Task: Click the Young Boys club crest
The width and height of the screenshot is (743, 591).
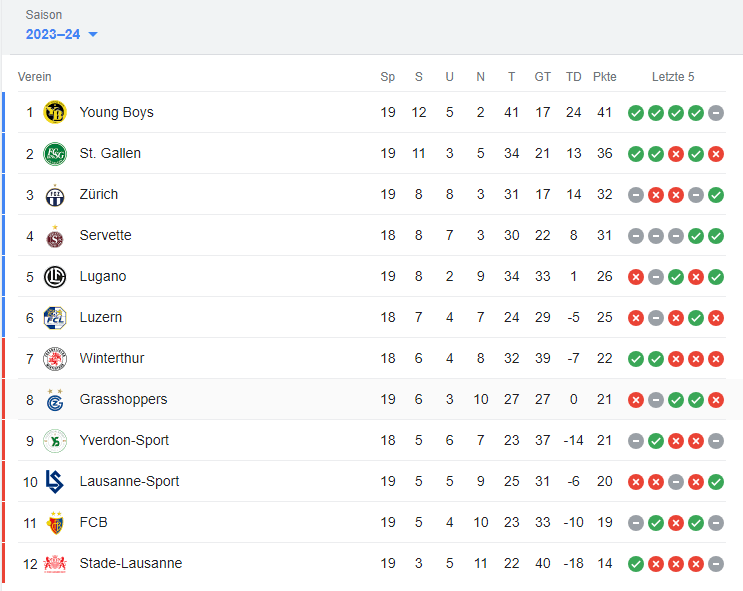Action: point(55,112)
